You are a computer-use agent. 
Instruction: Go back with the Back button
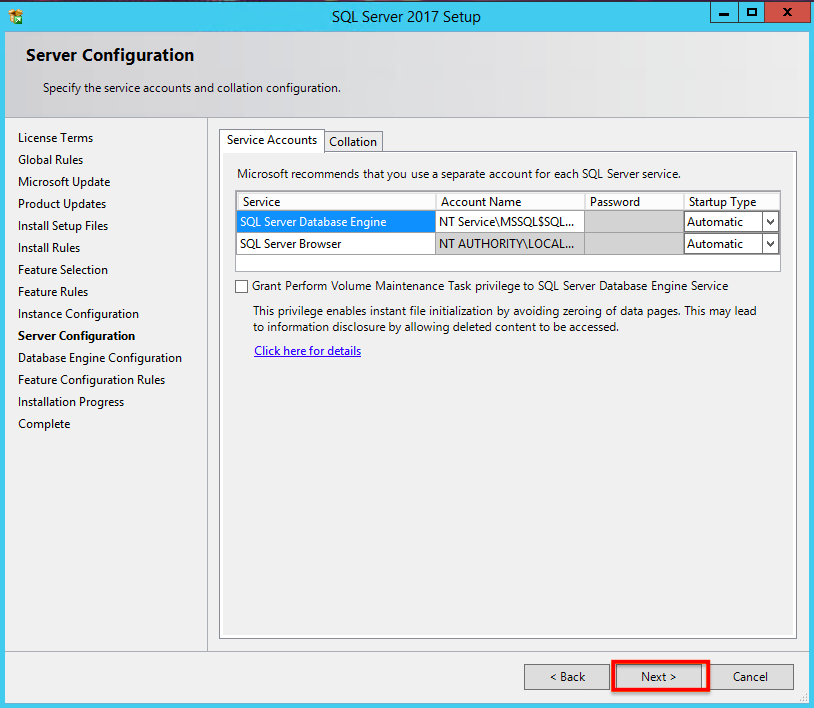(567, 677)
